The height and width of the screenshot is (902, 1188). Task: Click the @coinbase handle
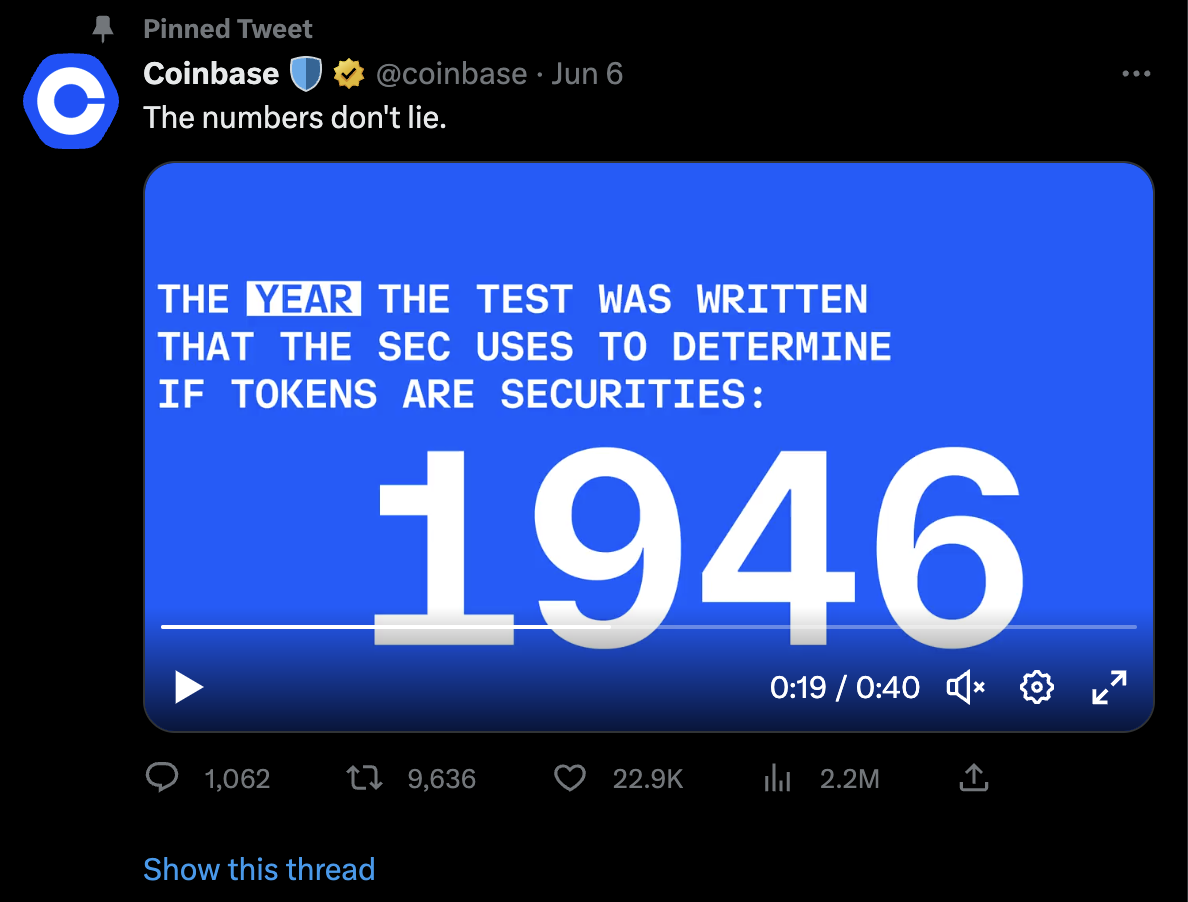pos(451,74)
